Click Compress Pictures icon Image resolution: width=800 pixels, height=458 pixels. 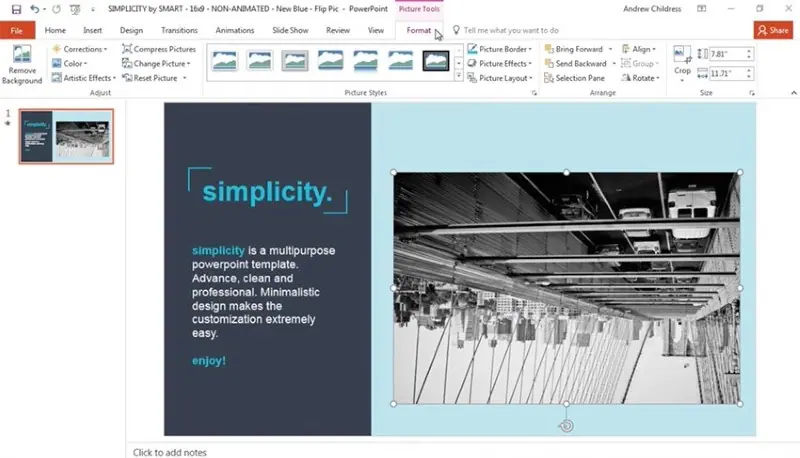click(x=127, y=49)
